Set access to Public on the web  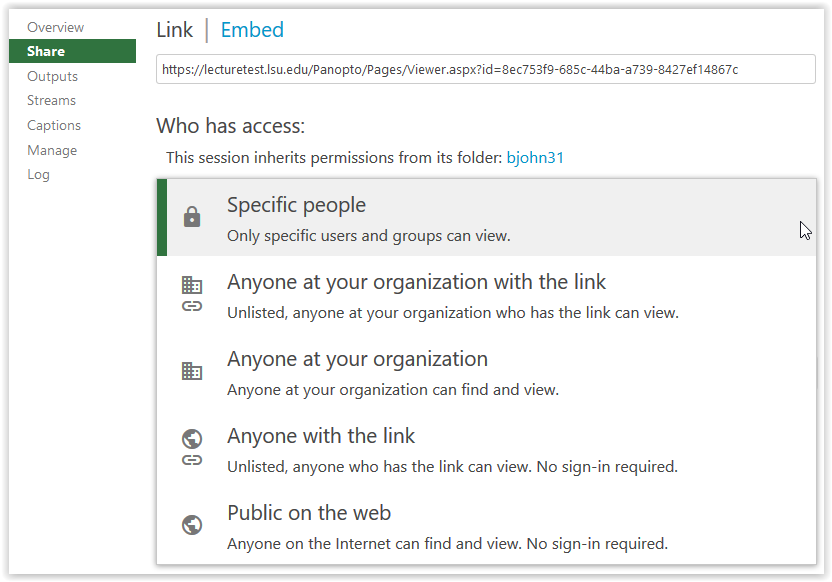(486, 526)
